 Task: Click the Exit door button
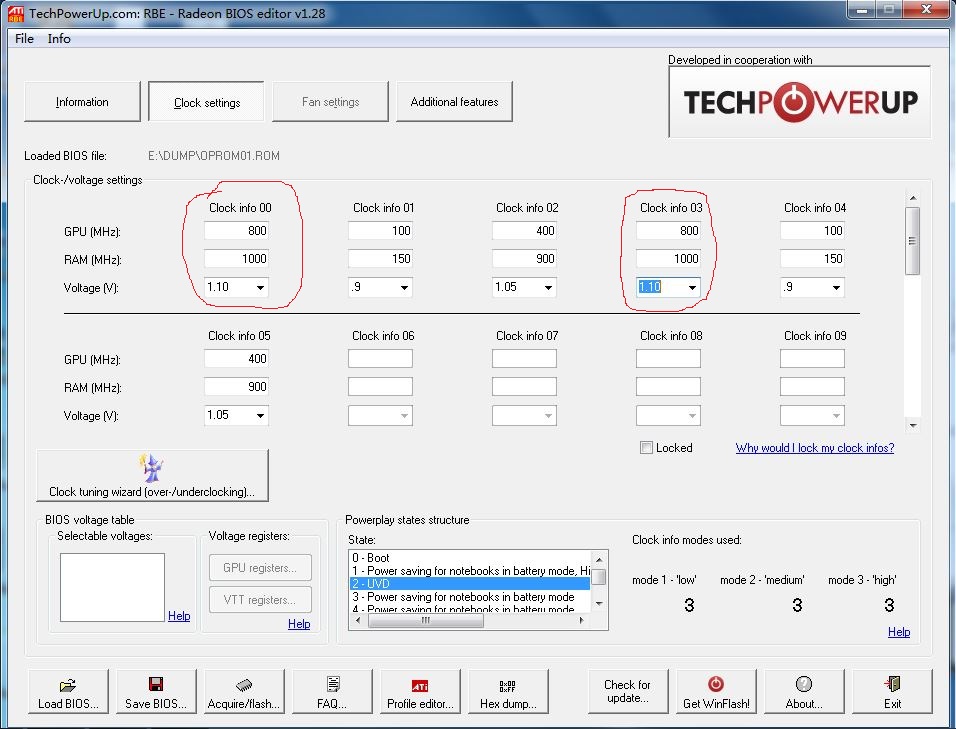892,691
